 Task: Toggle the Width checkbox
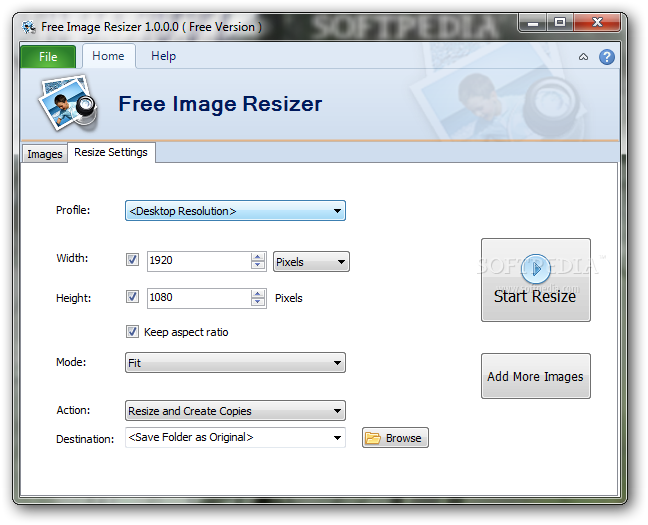[x=132, y=260]
